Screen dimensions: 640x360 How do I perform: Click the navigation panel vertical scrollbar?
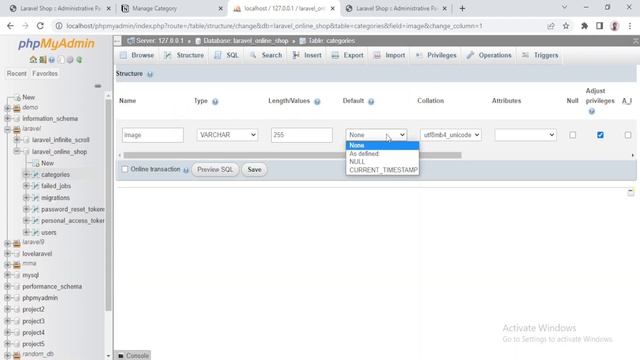(x=108, y=204)
